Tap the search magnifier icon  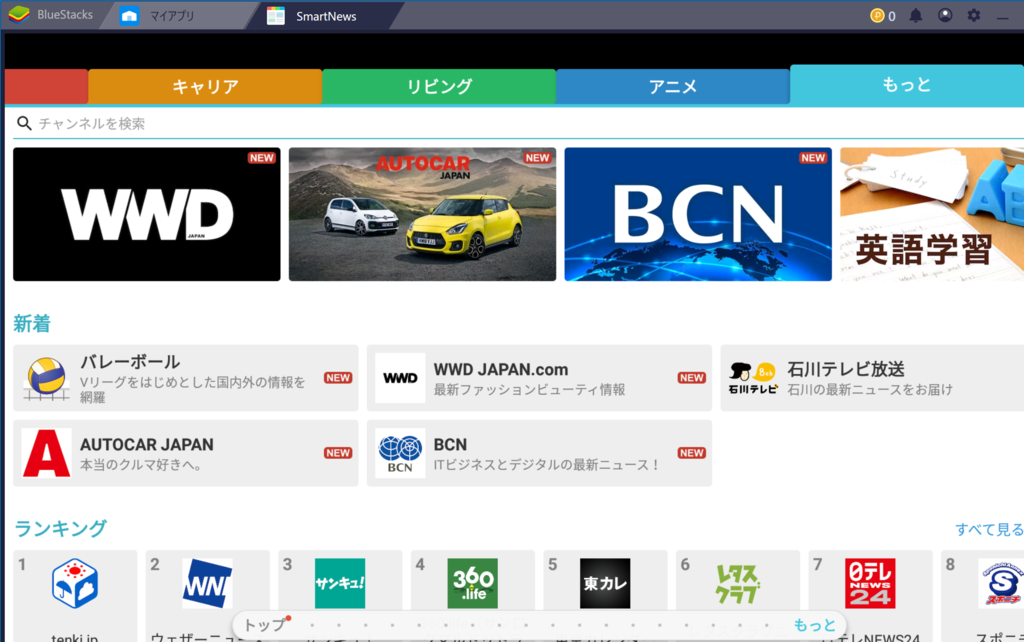(24, 123)
